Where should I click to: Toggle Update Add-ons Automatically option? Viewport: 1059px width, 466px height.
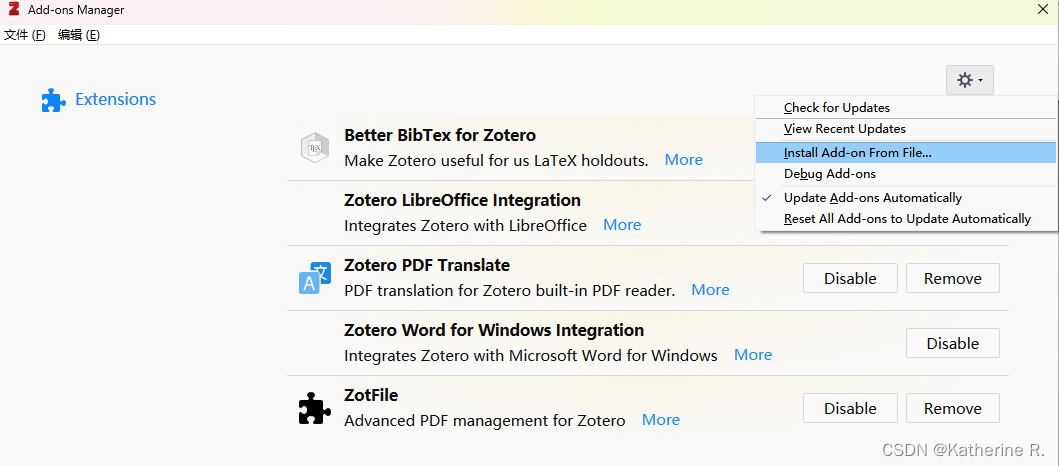[872, 198]
